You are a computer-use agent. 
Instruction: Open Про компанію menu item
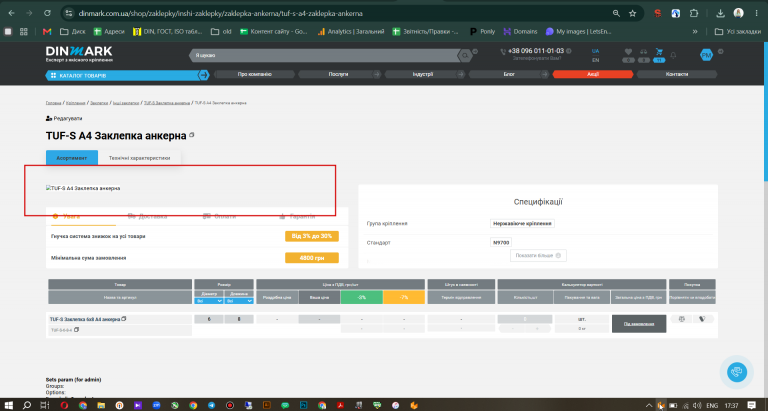(x=255, y=74)
